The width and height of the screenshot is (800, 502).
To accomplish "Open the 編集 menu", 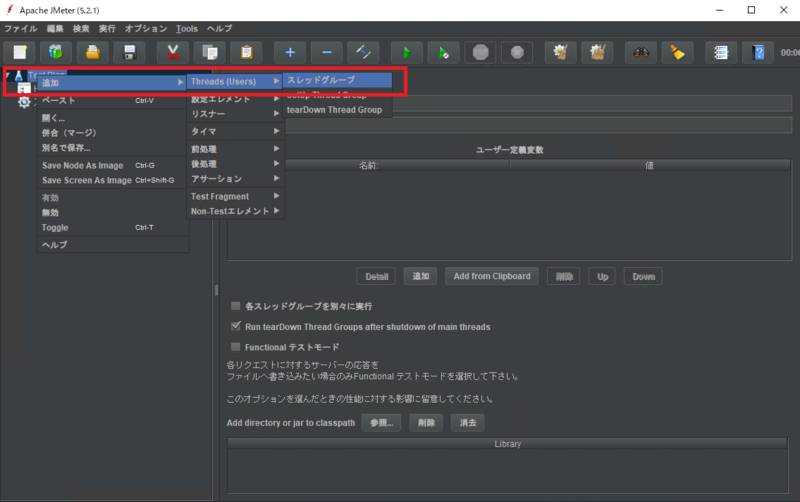I will click(55, 29).
